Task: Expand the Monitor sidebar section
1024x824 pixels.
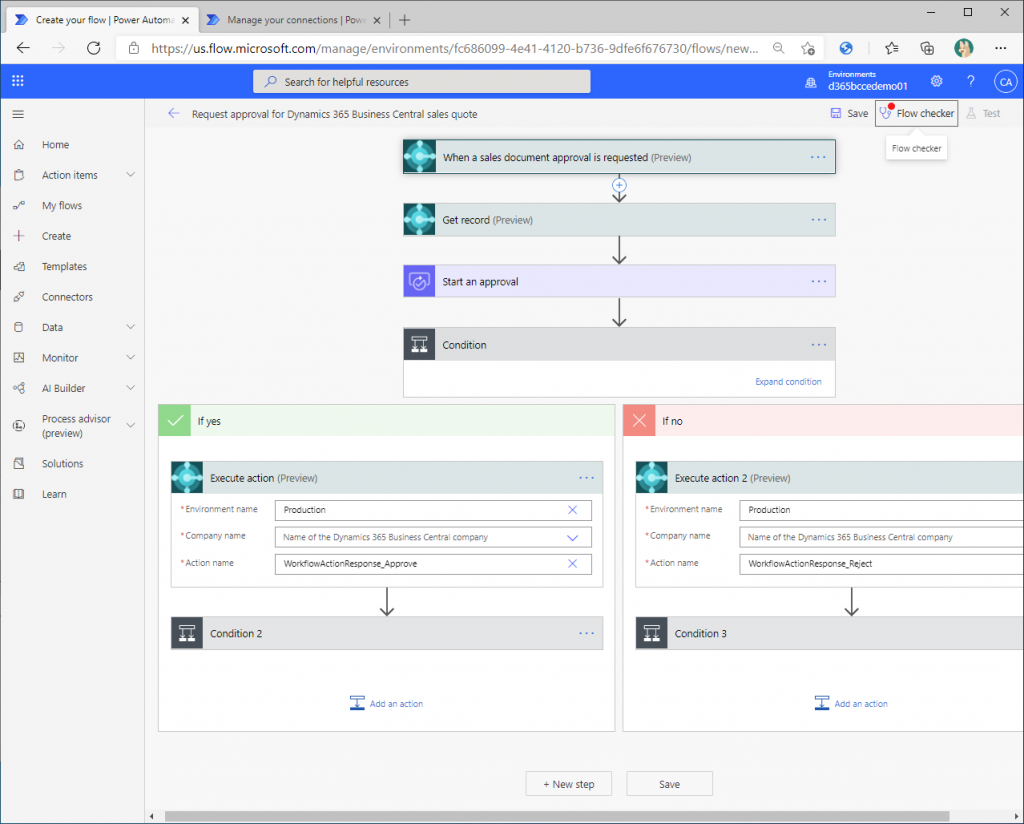Action: point(130,358)
